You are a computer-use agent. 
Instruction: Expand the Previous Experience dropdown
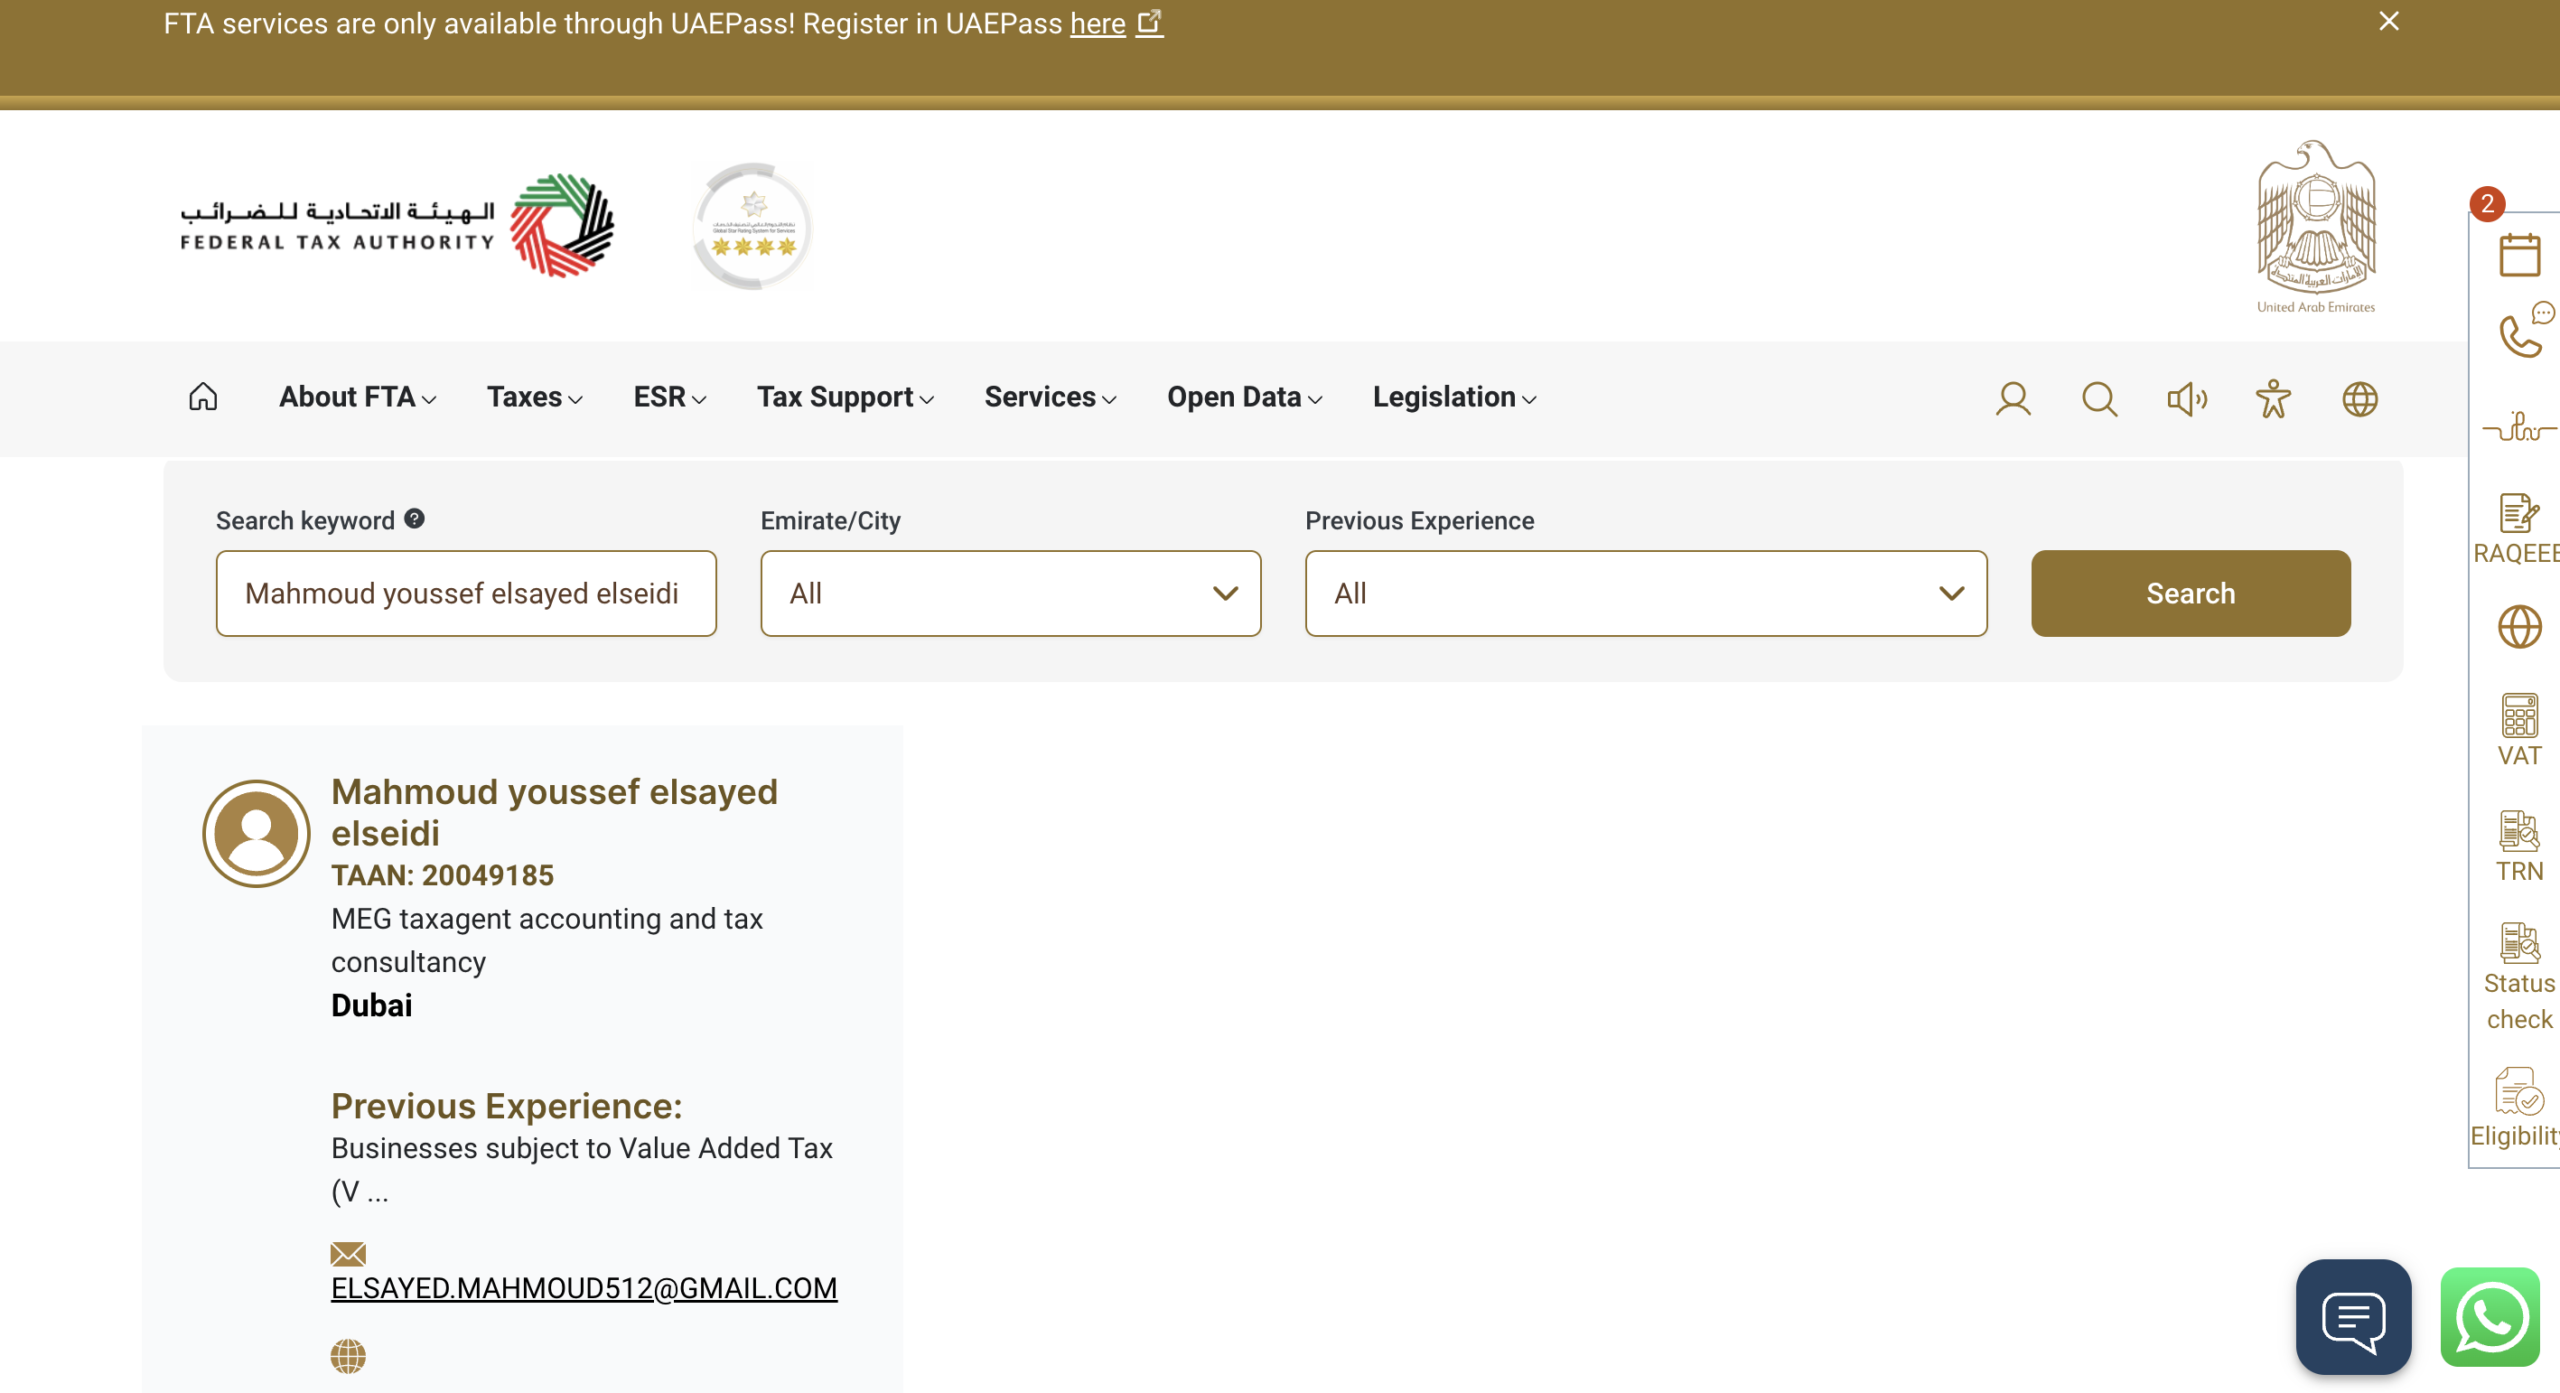tap(1646, 593)
